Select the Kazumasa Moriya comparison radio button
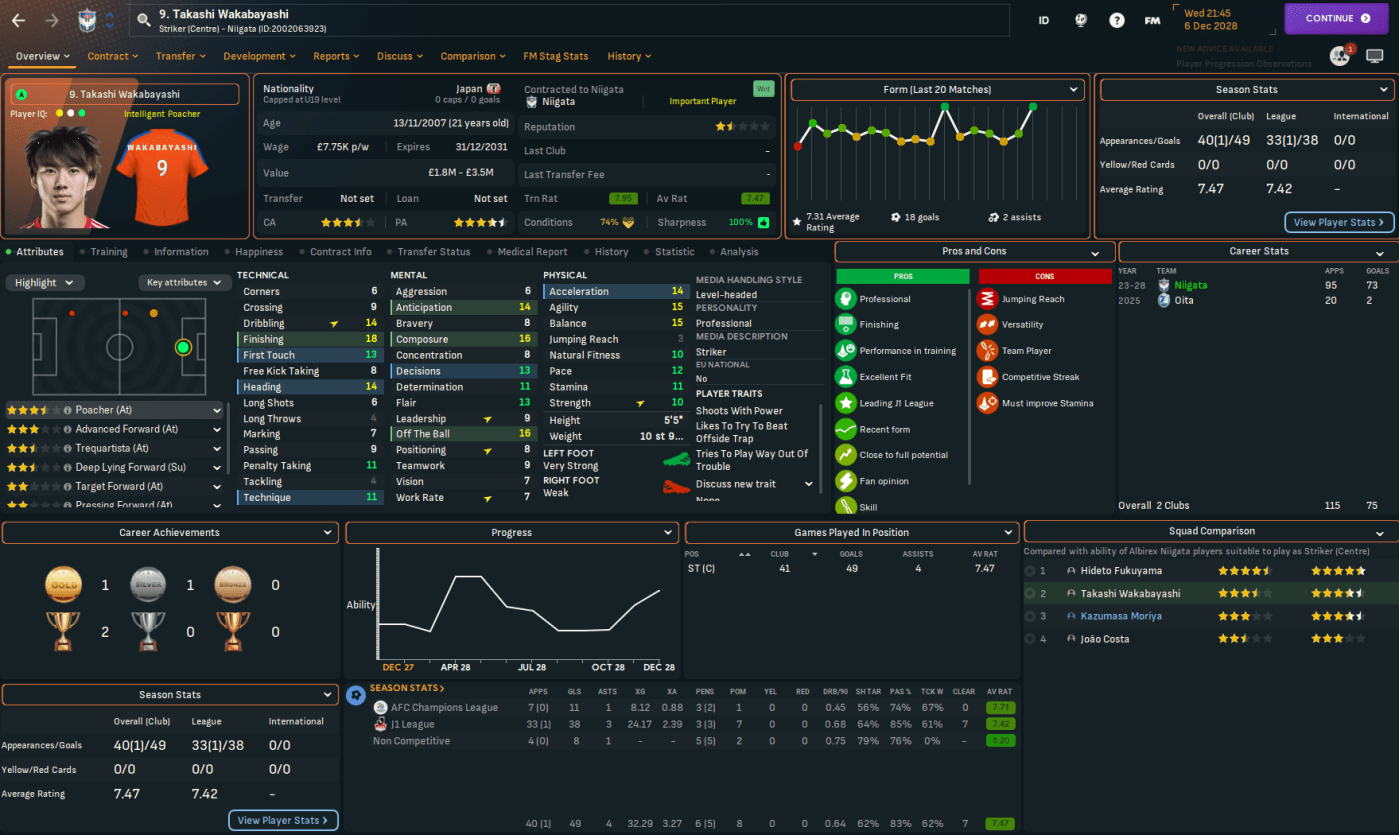This screenshot has width=1399, height=835. 1030,616
